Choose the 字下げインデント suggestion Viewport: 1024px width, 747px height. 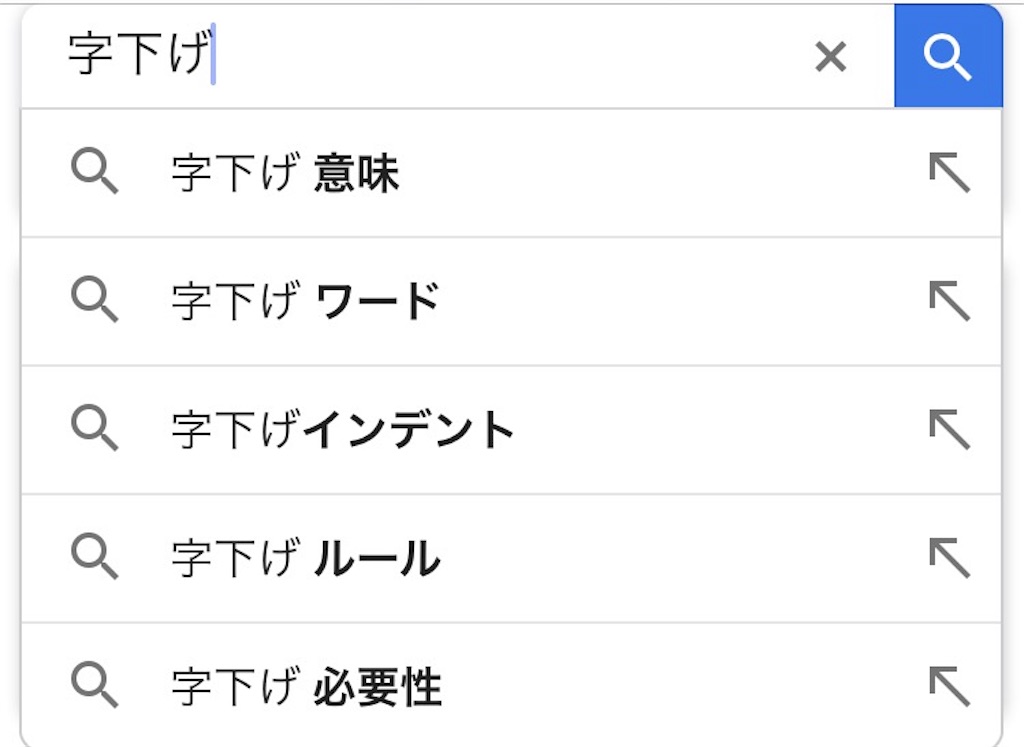point(511,430)
